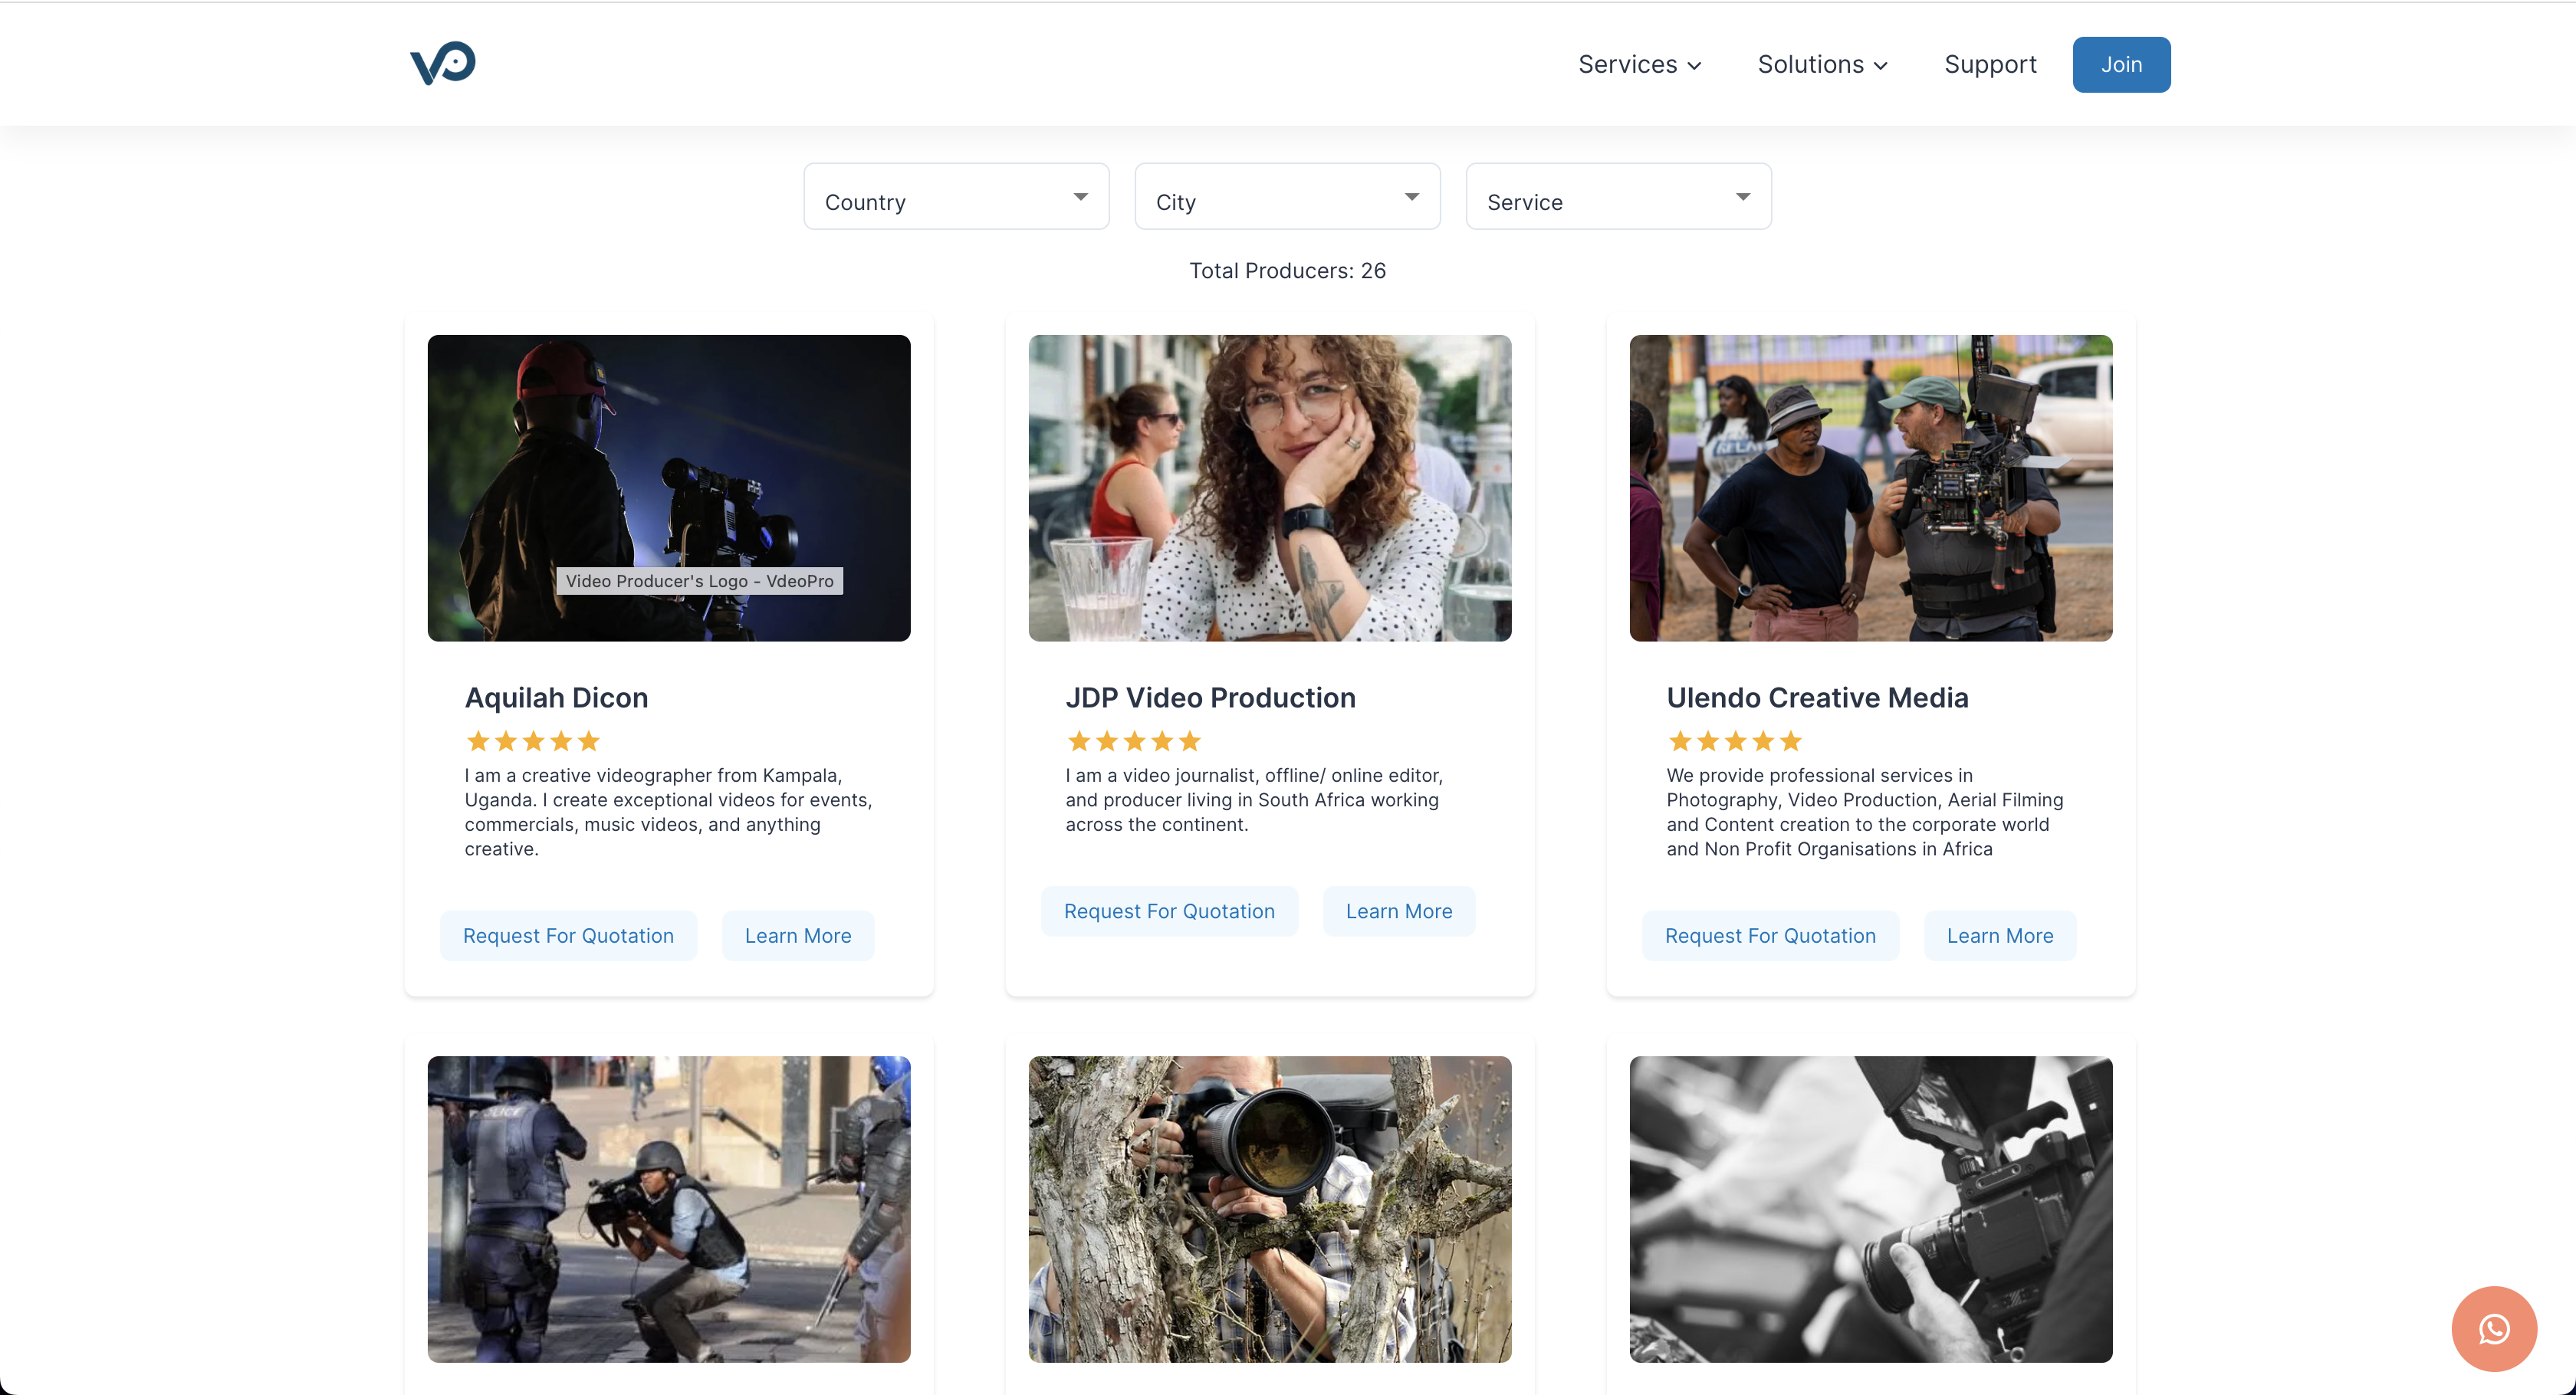Open the black-and-white camera thumbnail
The image size is (2576, 1395).
click(x=1871, y=1209)
